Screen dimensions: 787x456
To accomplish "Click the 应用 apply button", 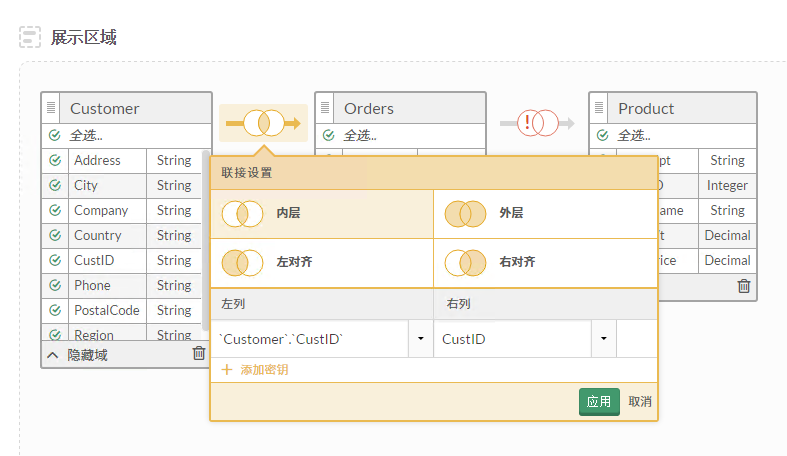I will tap(599, 401).
